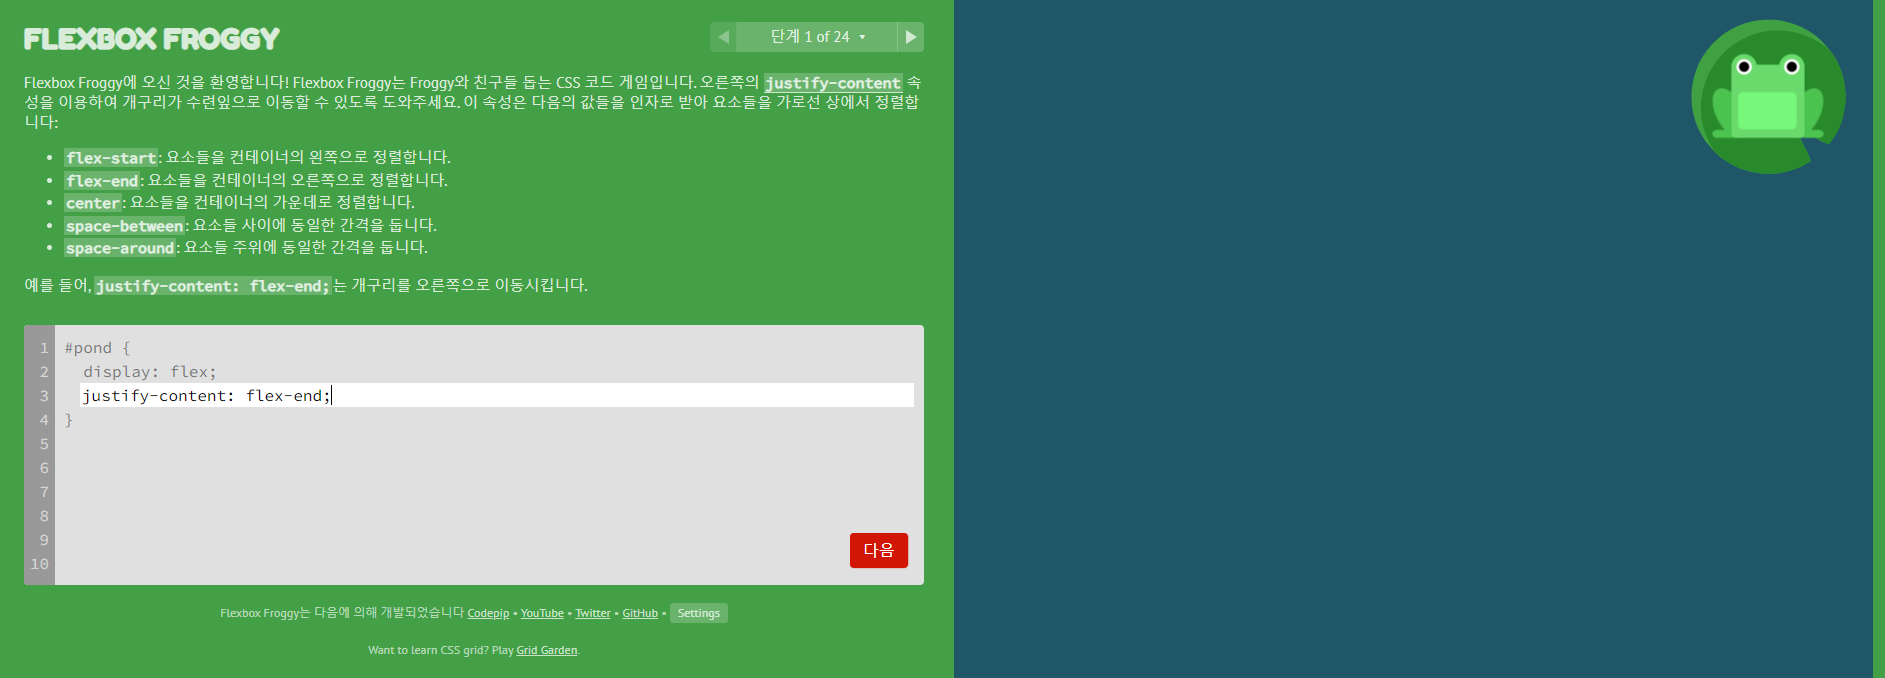Click the center keyword in the list
The width and height of the screenshot is (1885, 678).
click(x=93, y=203)
